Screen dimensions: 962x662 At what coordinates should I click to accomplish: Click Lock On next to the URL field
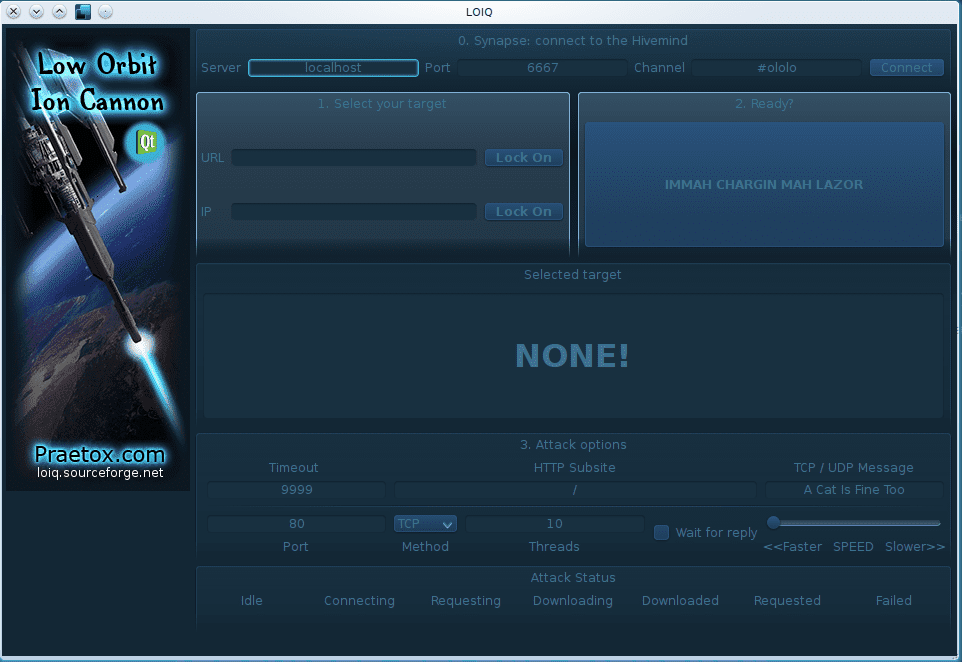[524, 158]
